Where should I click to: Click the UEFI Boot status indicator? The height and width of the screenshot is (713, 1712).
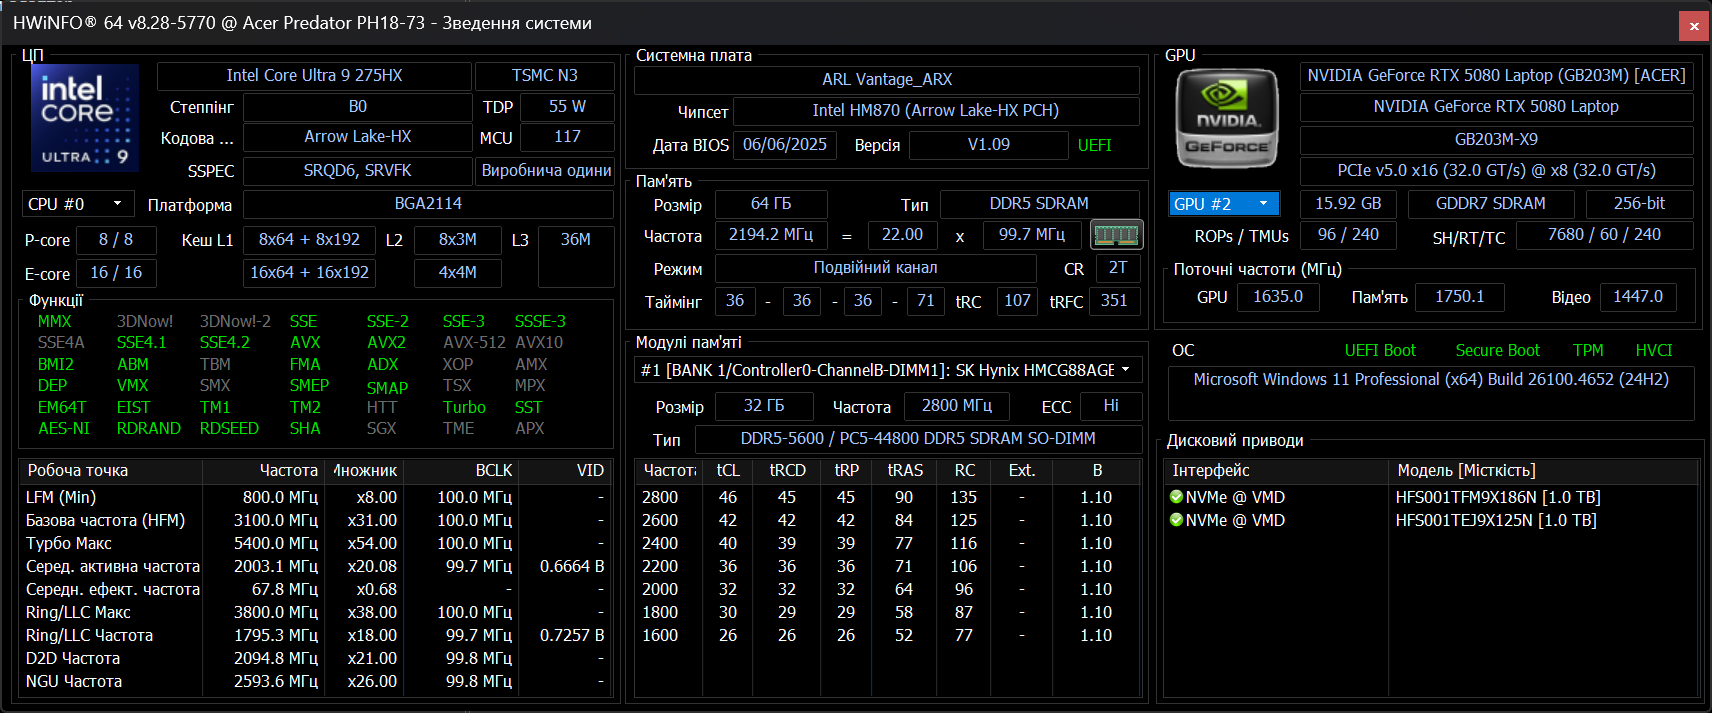coord(1379,350)
